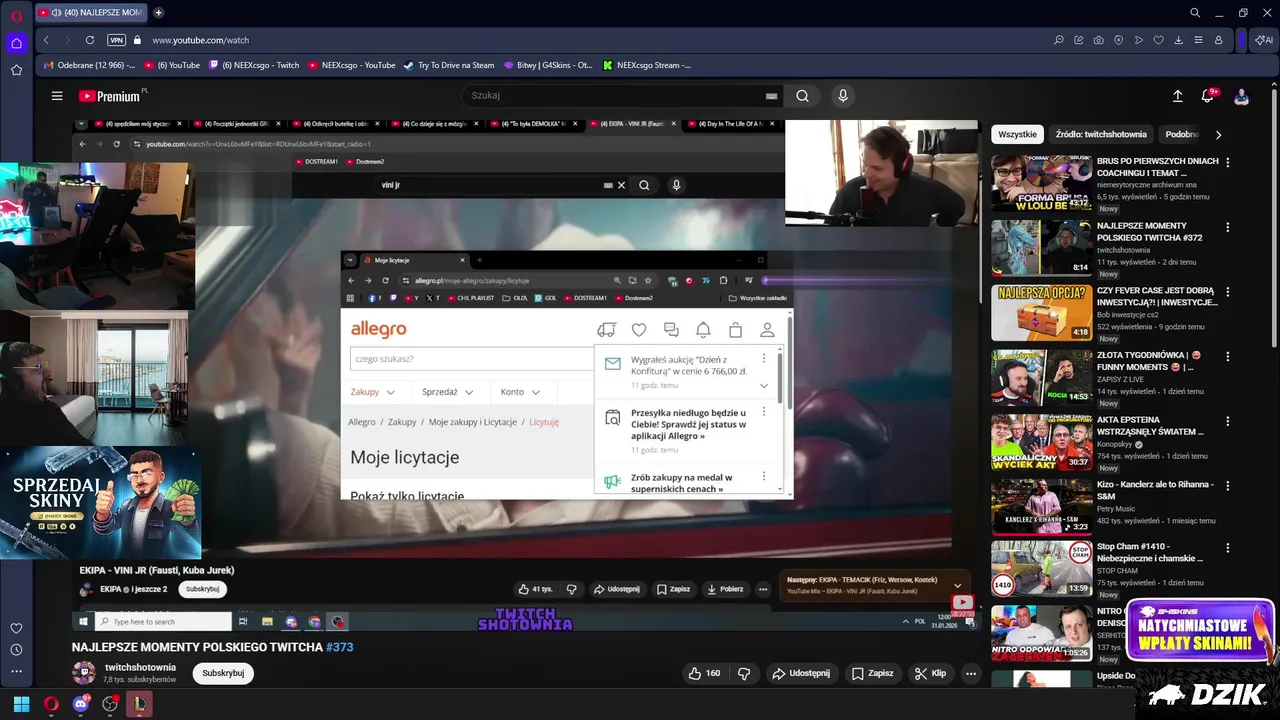
Task: Select the Podobne filter chip
Action: [x=1182, y=134]
